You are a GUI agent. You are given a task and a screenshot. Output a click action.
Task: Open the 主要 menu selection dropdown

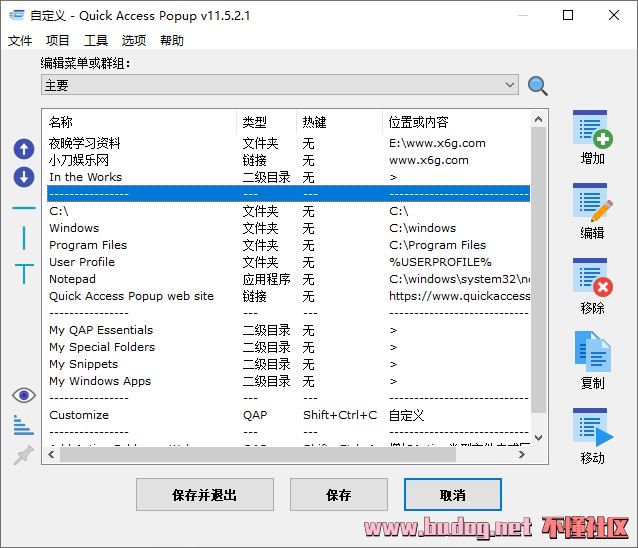(x=280, y=86)
